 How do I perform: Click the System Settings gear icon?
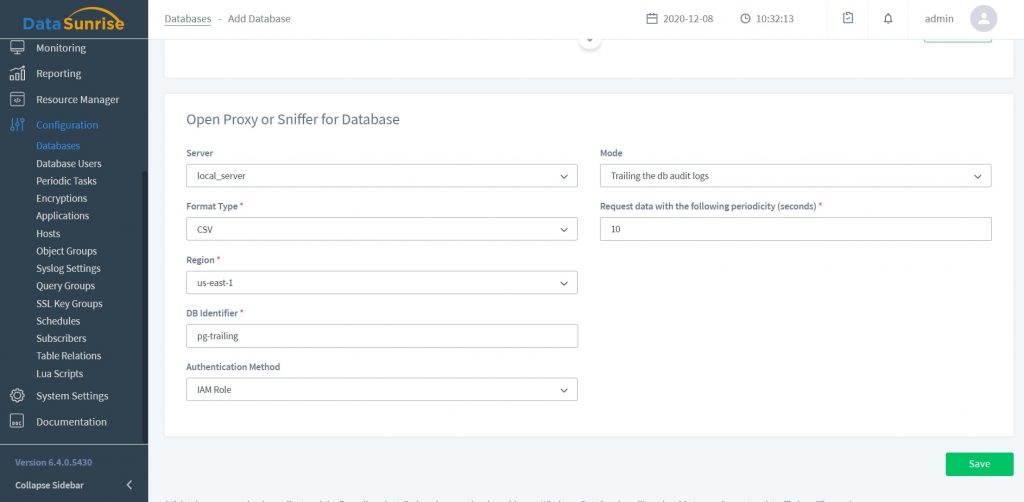(17, 396)
